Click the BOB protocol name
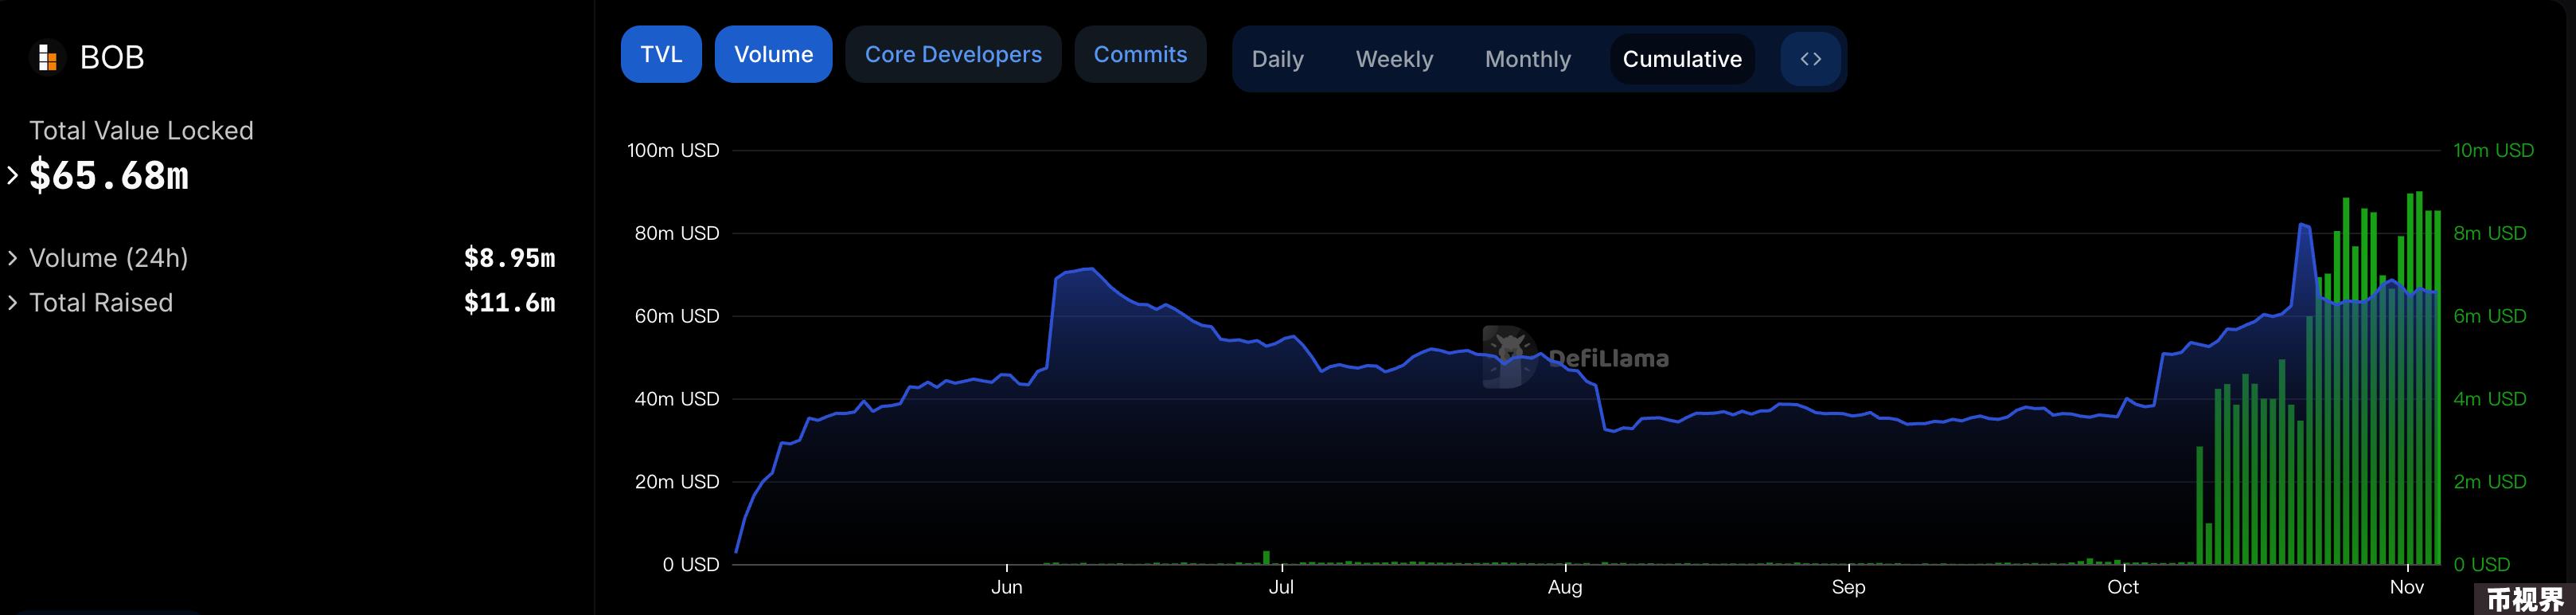Viewport: 2576px width, 615px height. [112, 58]
